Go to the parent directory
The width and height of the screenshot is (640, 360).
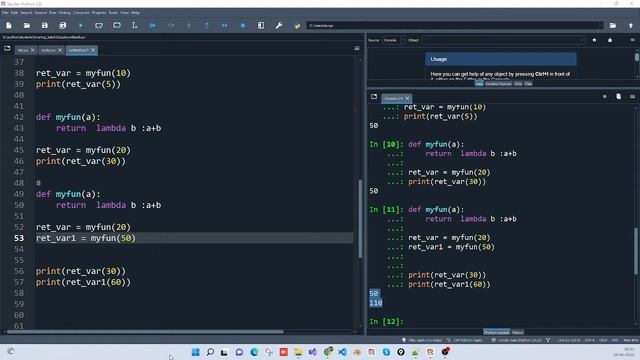pos(631,25)
